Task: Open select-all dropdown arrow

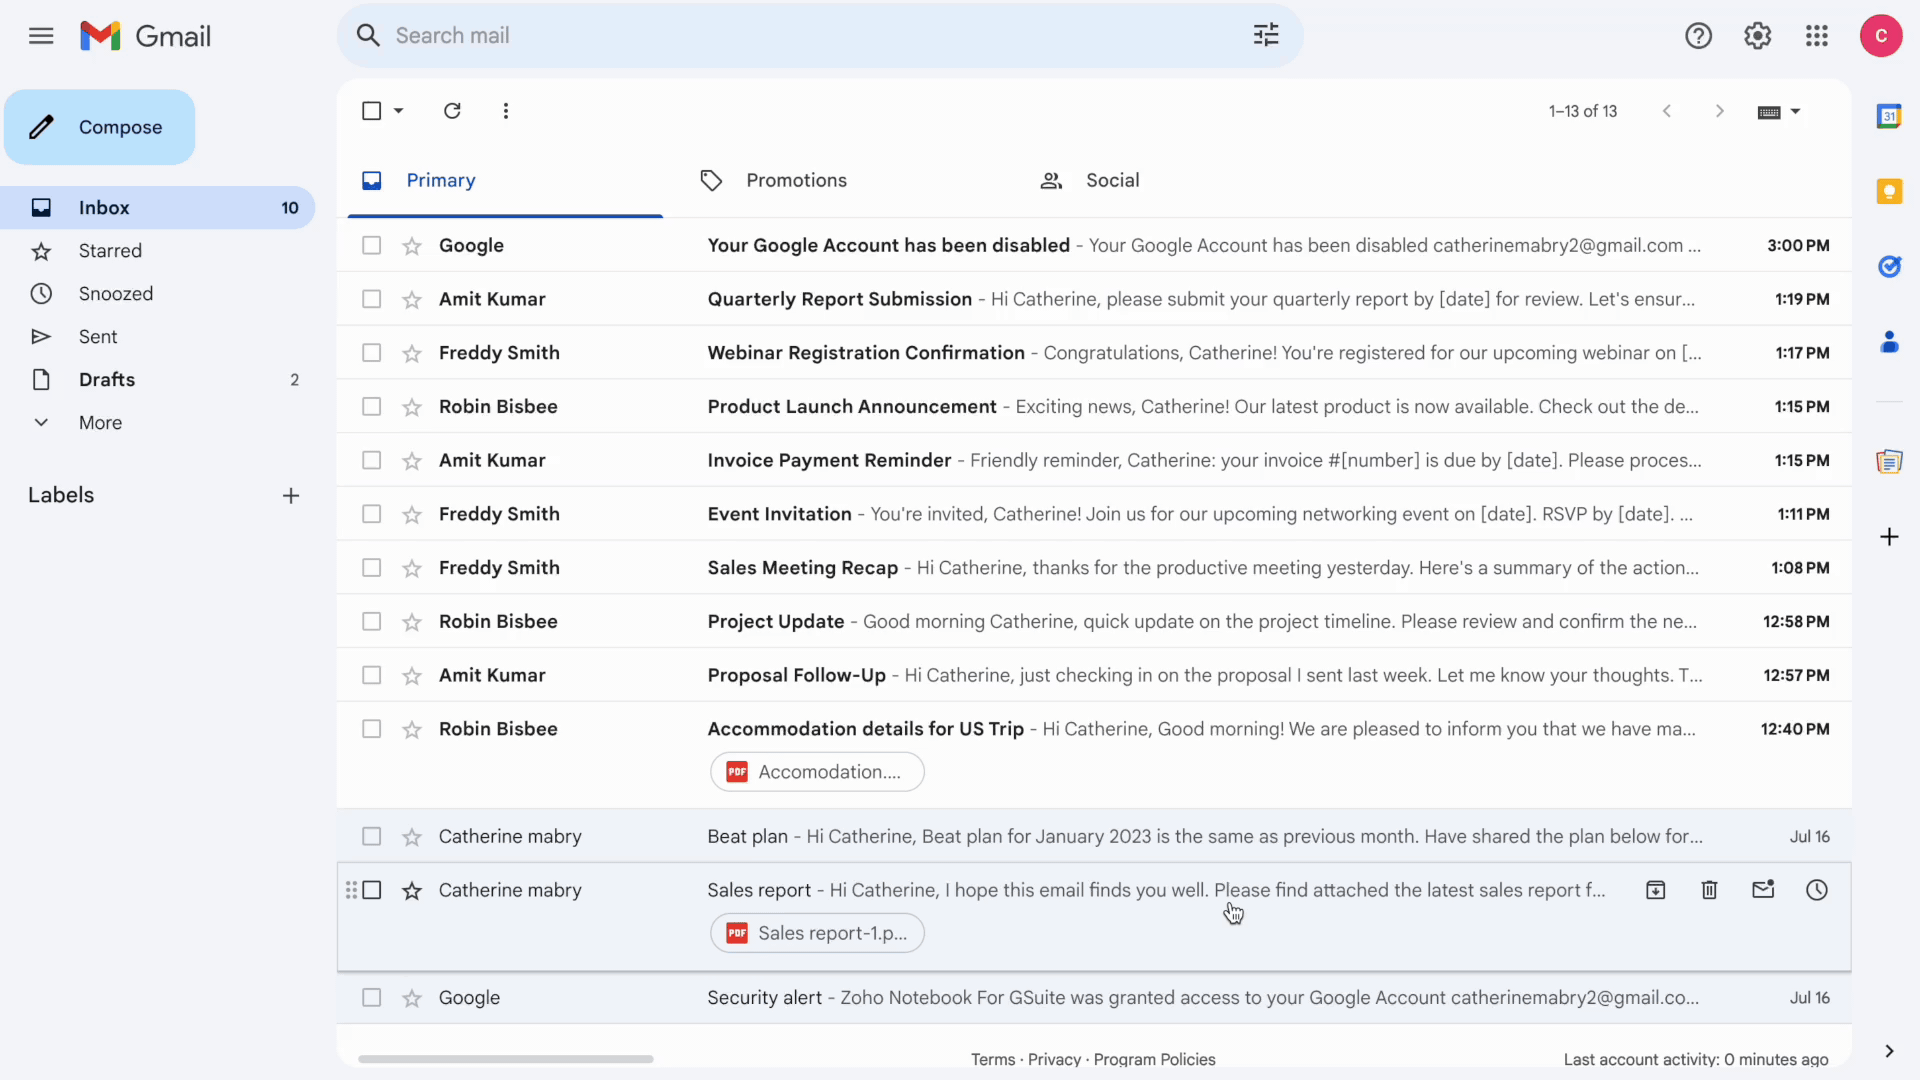Action: (x=399, y=111)
